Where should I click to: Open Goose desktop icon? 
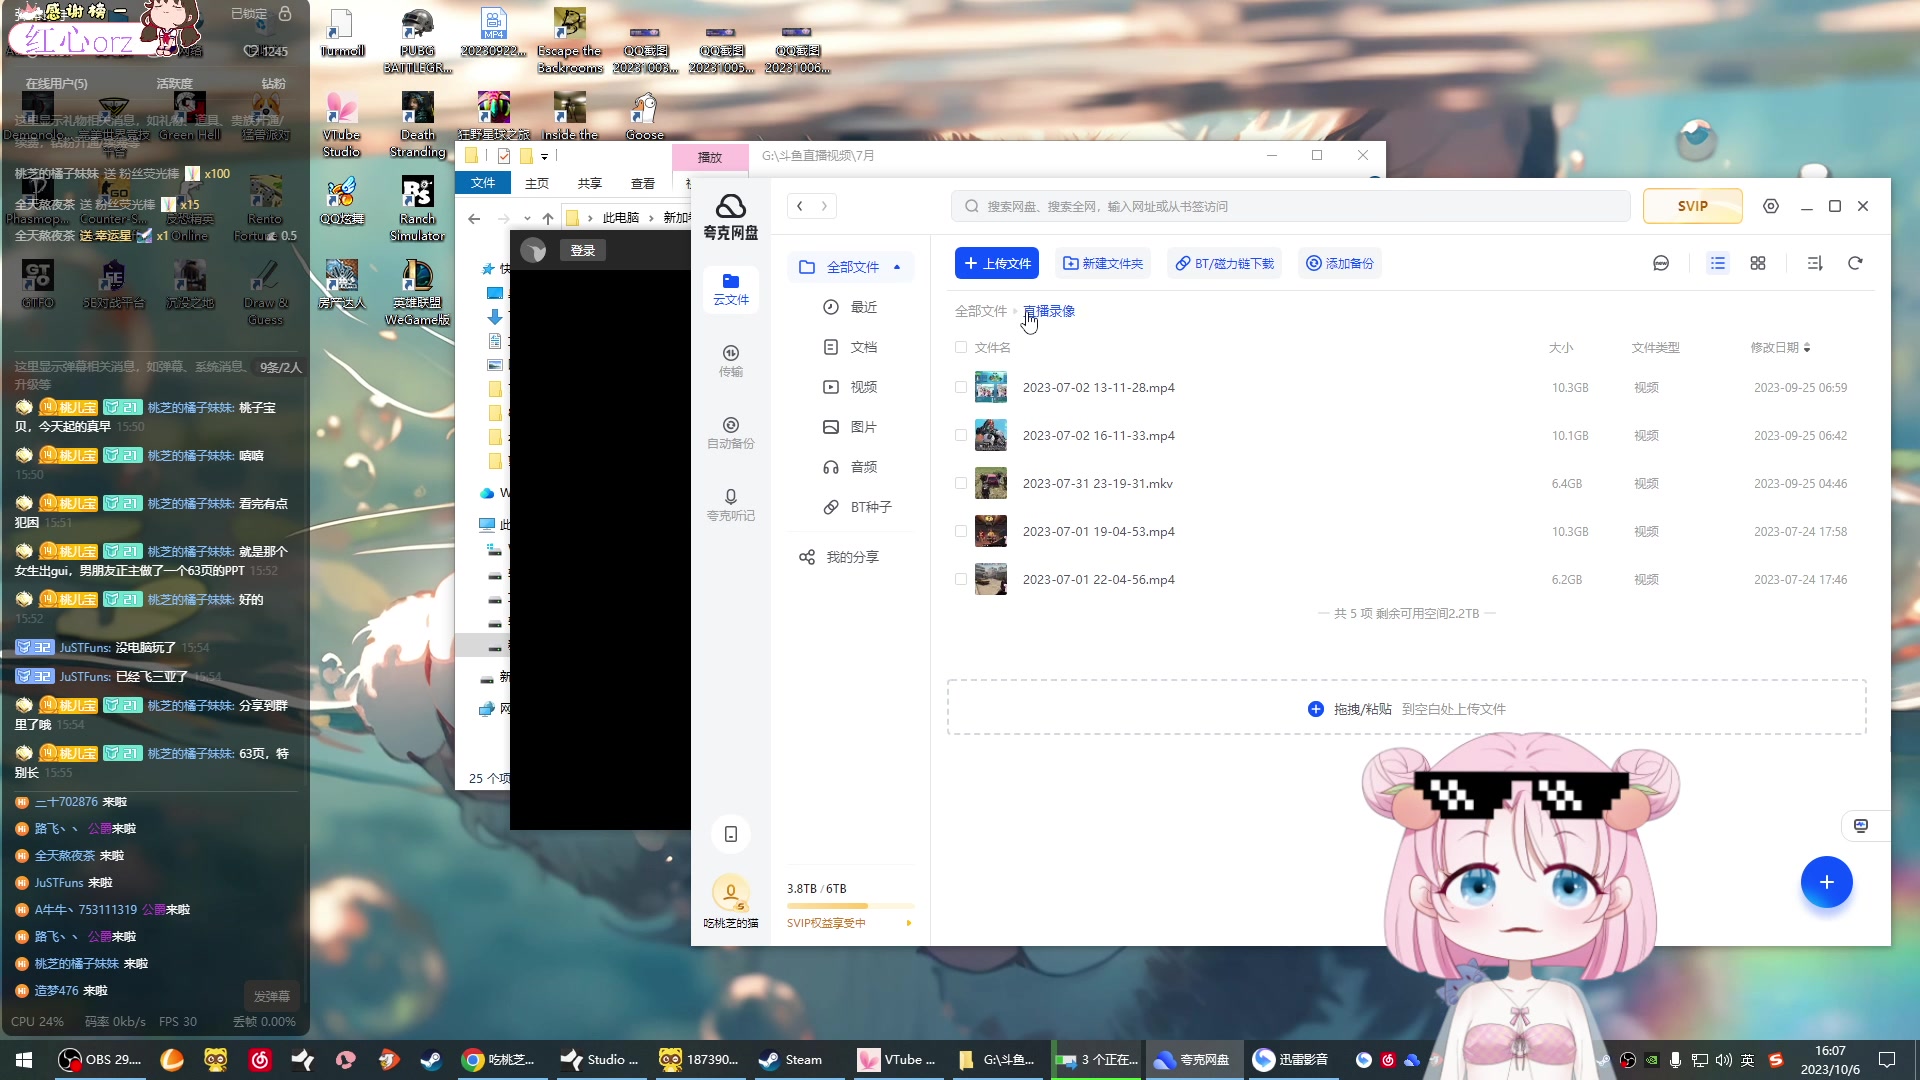(x=644, y=117)
